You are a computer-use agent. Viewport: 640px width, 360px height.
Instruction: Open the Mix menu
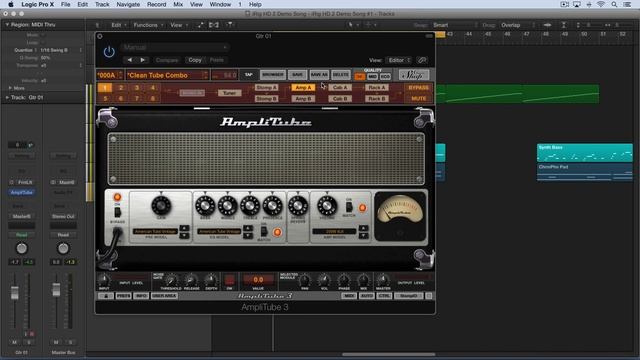tap(178, 4)
